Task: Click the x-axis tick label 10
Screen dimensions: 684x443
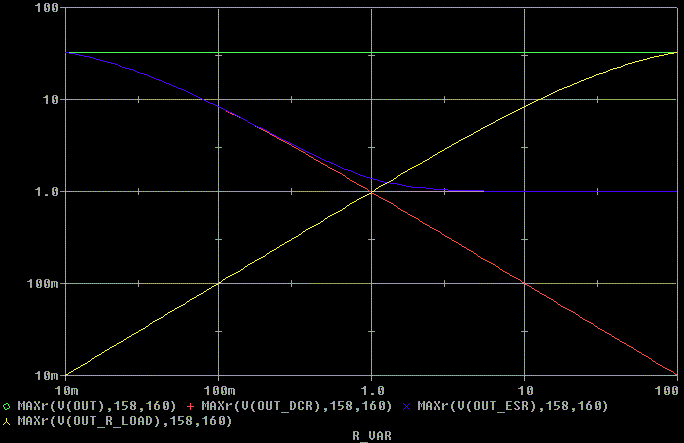Action: (x=524, y=388)
